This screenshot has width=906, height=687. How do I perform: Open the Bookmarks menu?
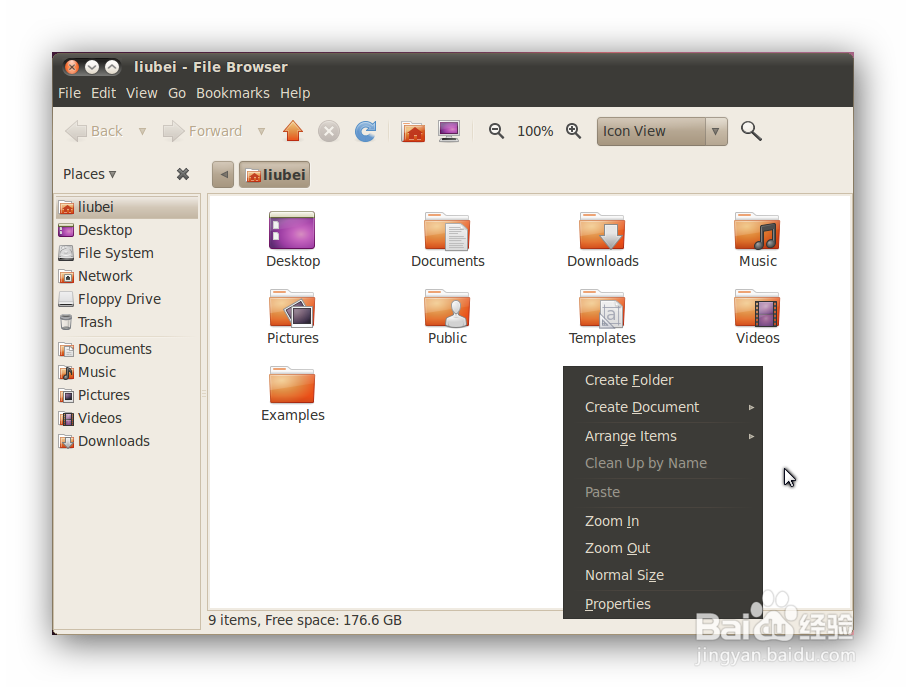(233, 93)
